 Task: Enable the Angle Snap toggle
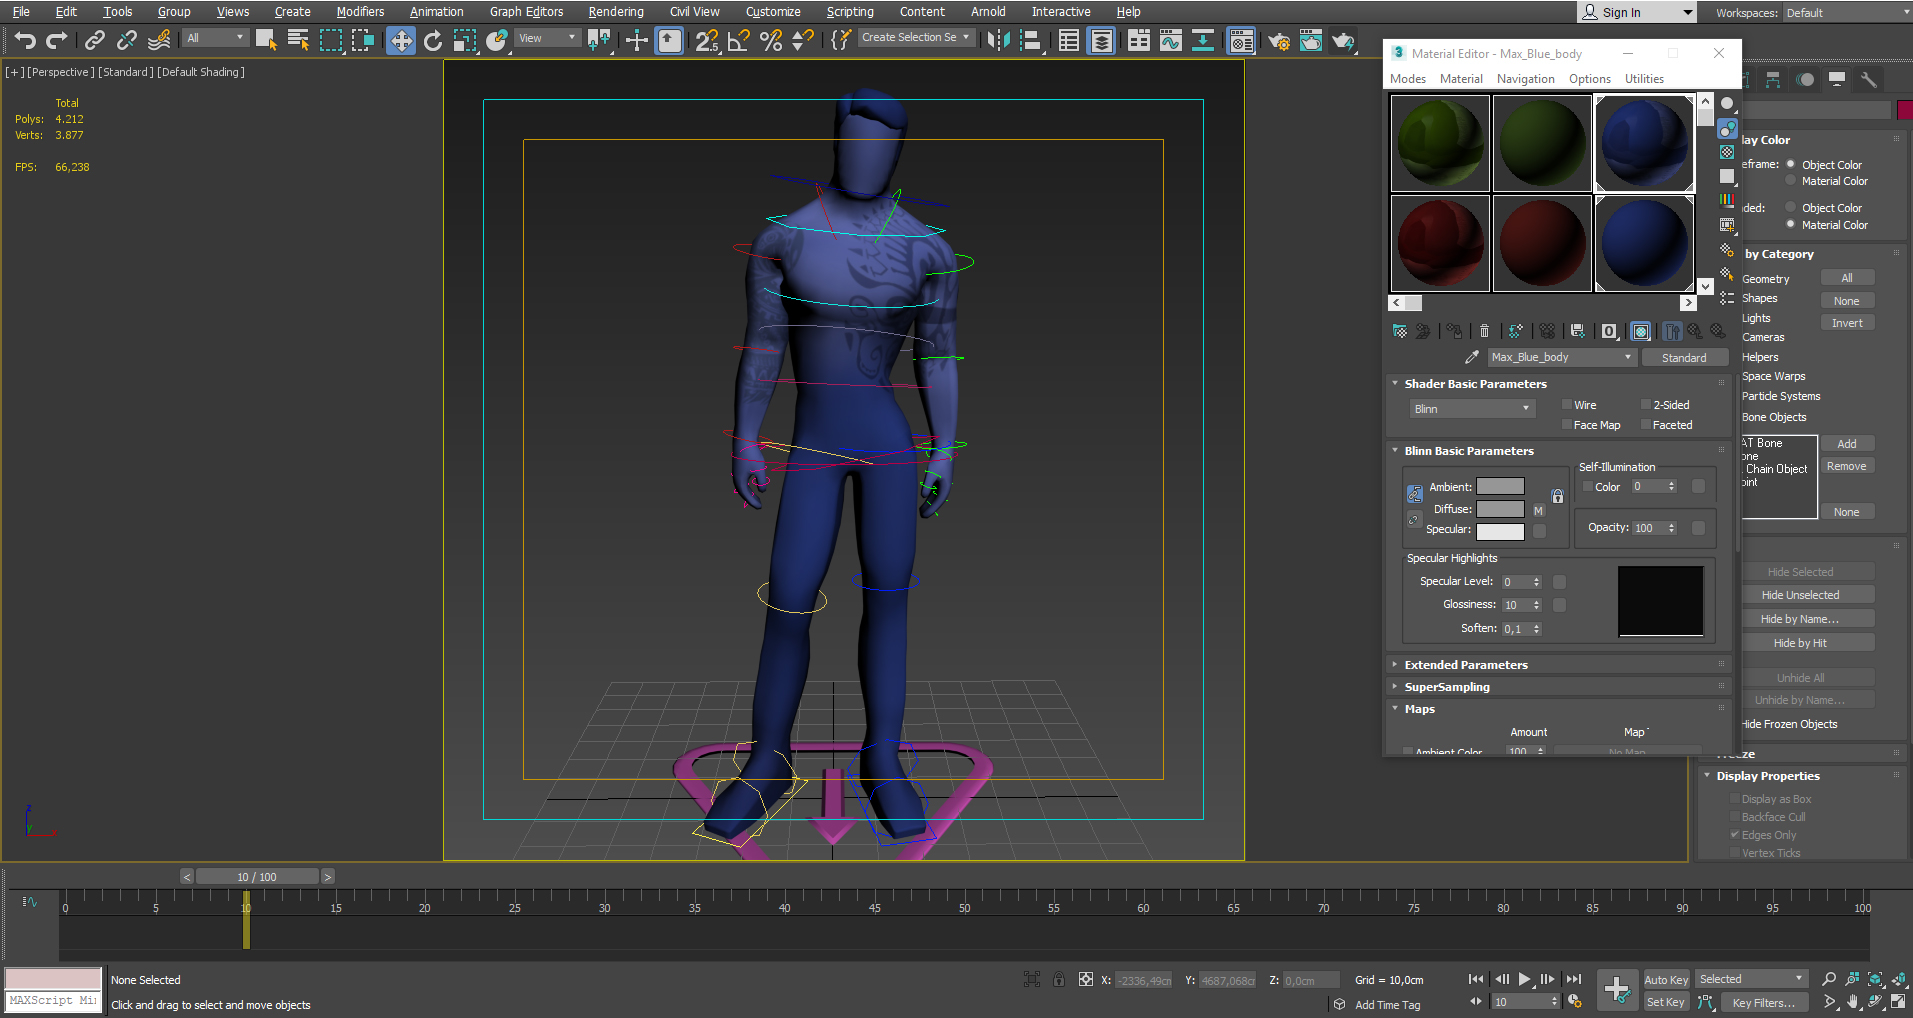(x=737, y=41)
